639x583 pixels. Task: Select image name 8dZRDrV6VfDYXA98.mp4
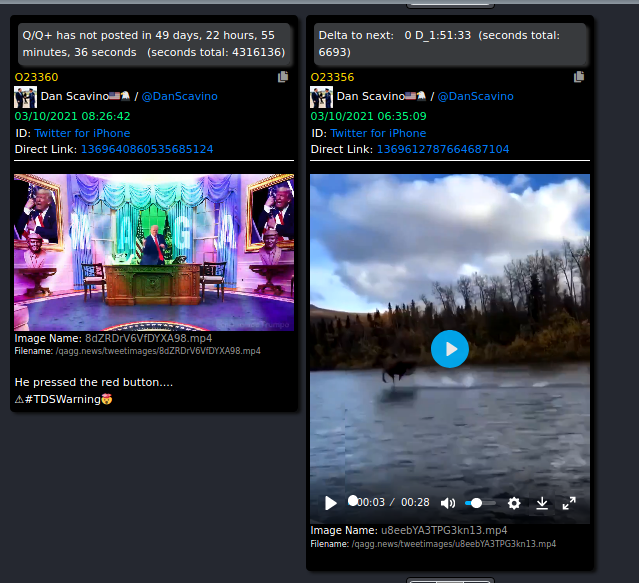[148, 338]
